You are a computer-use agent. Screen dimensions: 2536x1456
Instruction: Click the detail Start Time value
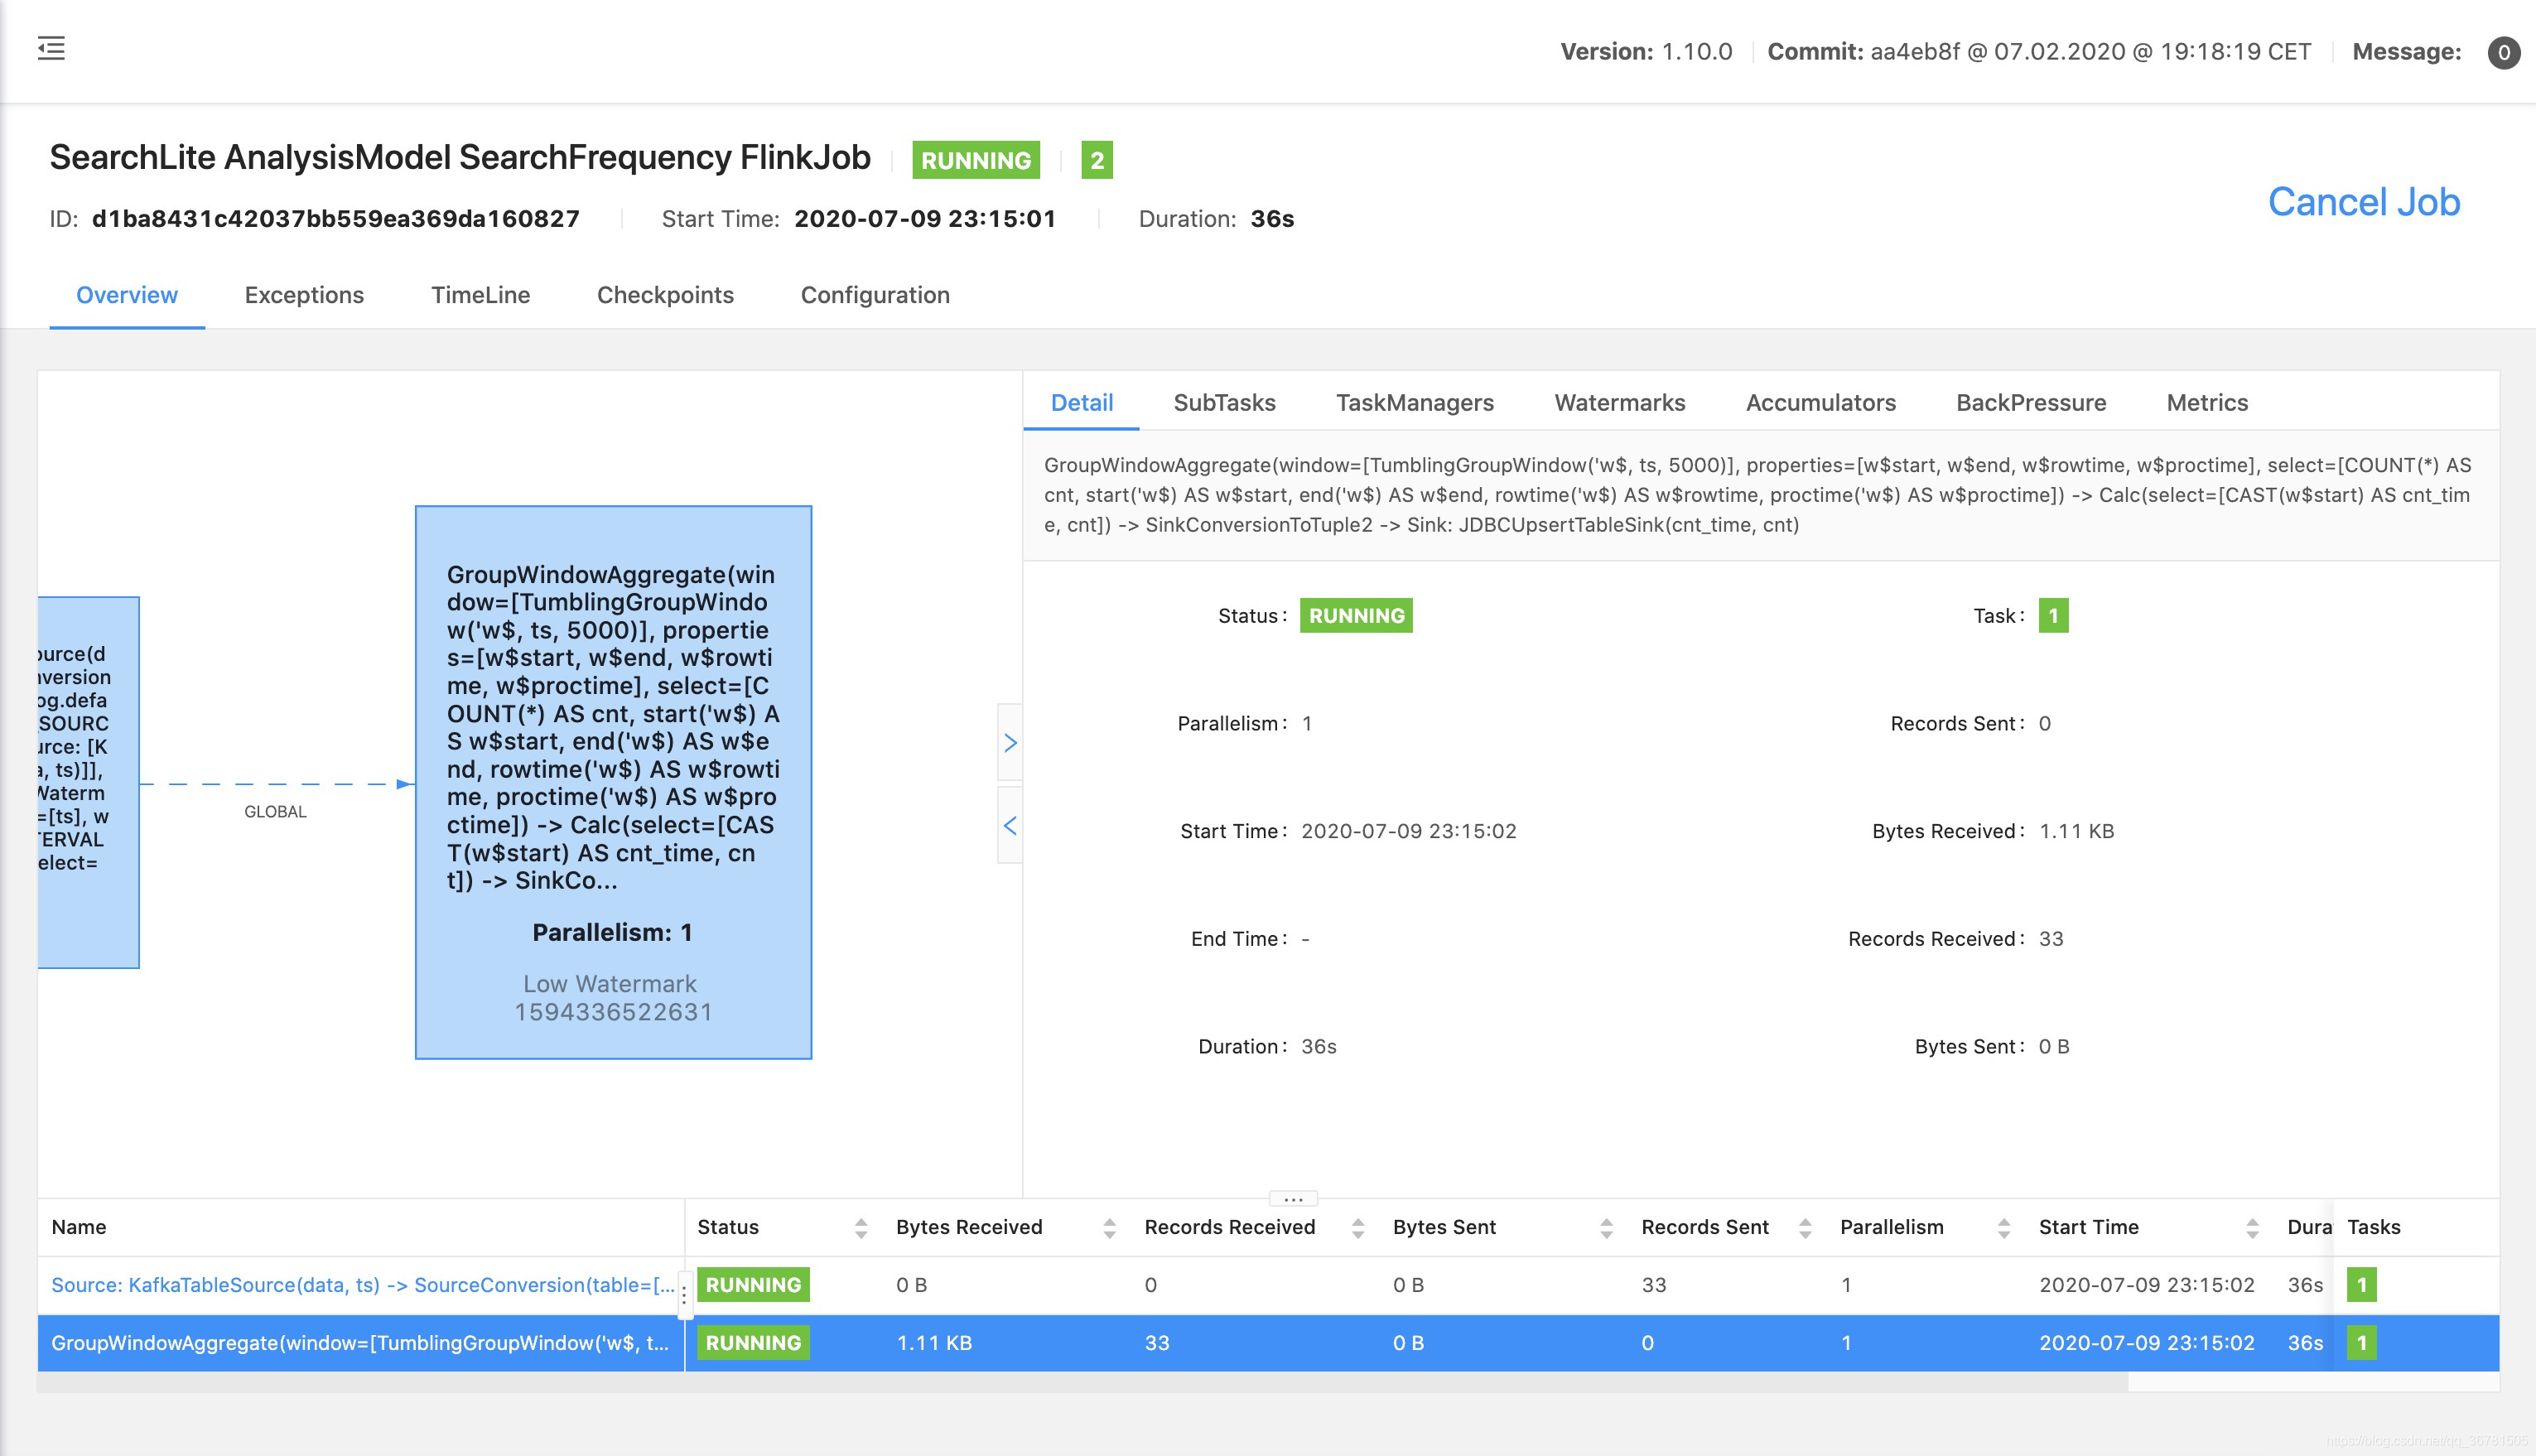click(x=1408, y=831)
